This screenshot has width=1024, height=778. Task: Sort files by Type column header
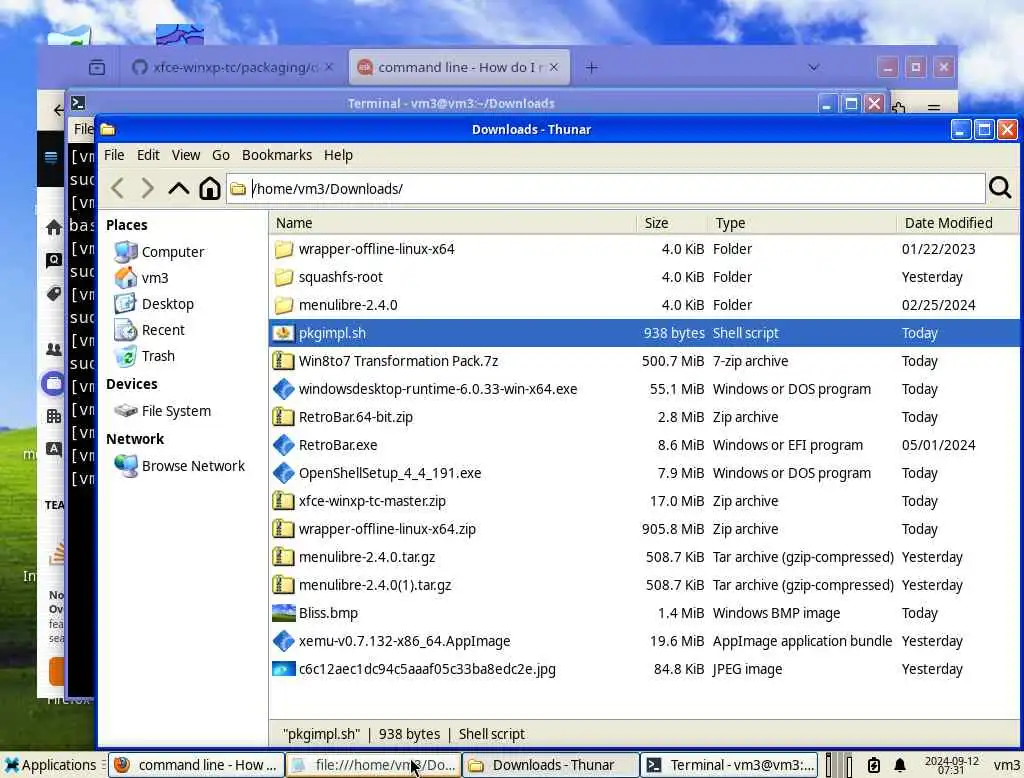802,223
